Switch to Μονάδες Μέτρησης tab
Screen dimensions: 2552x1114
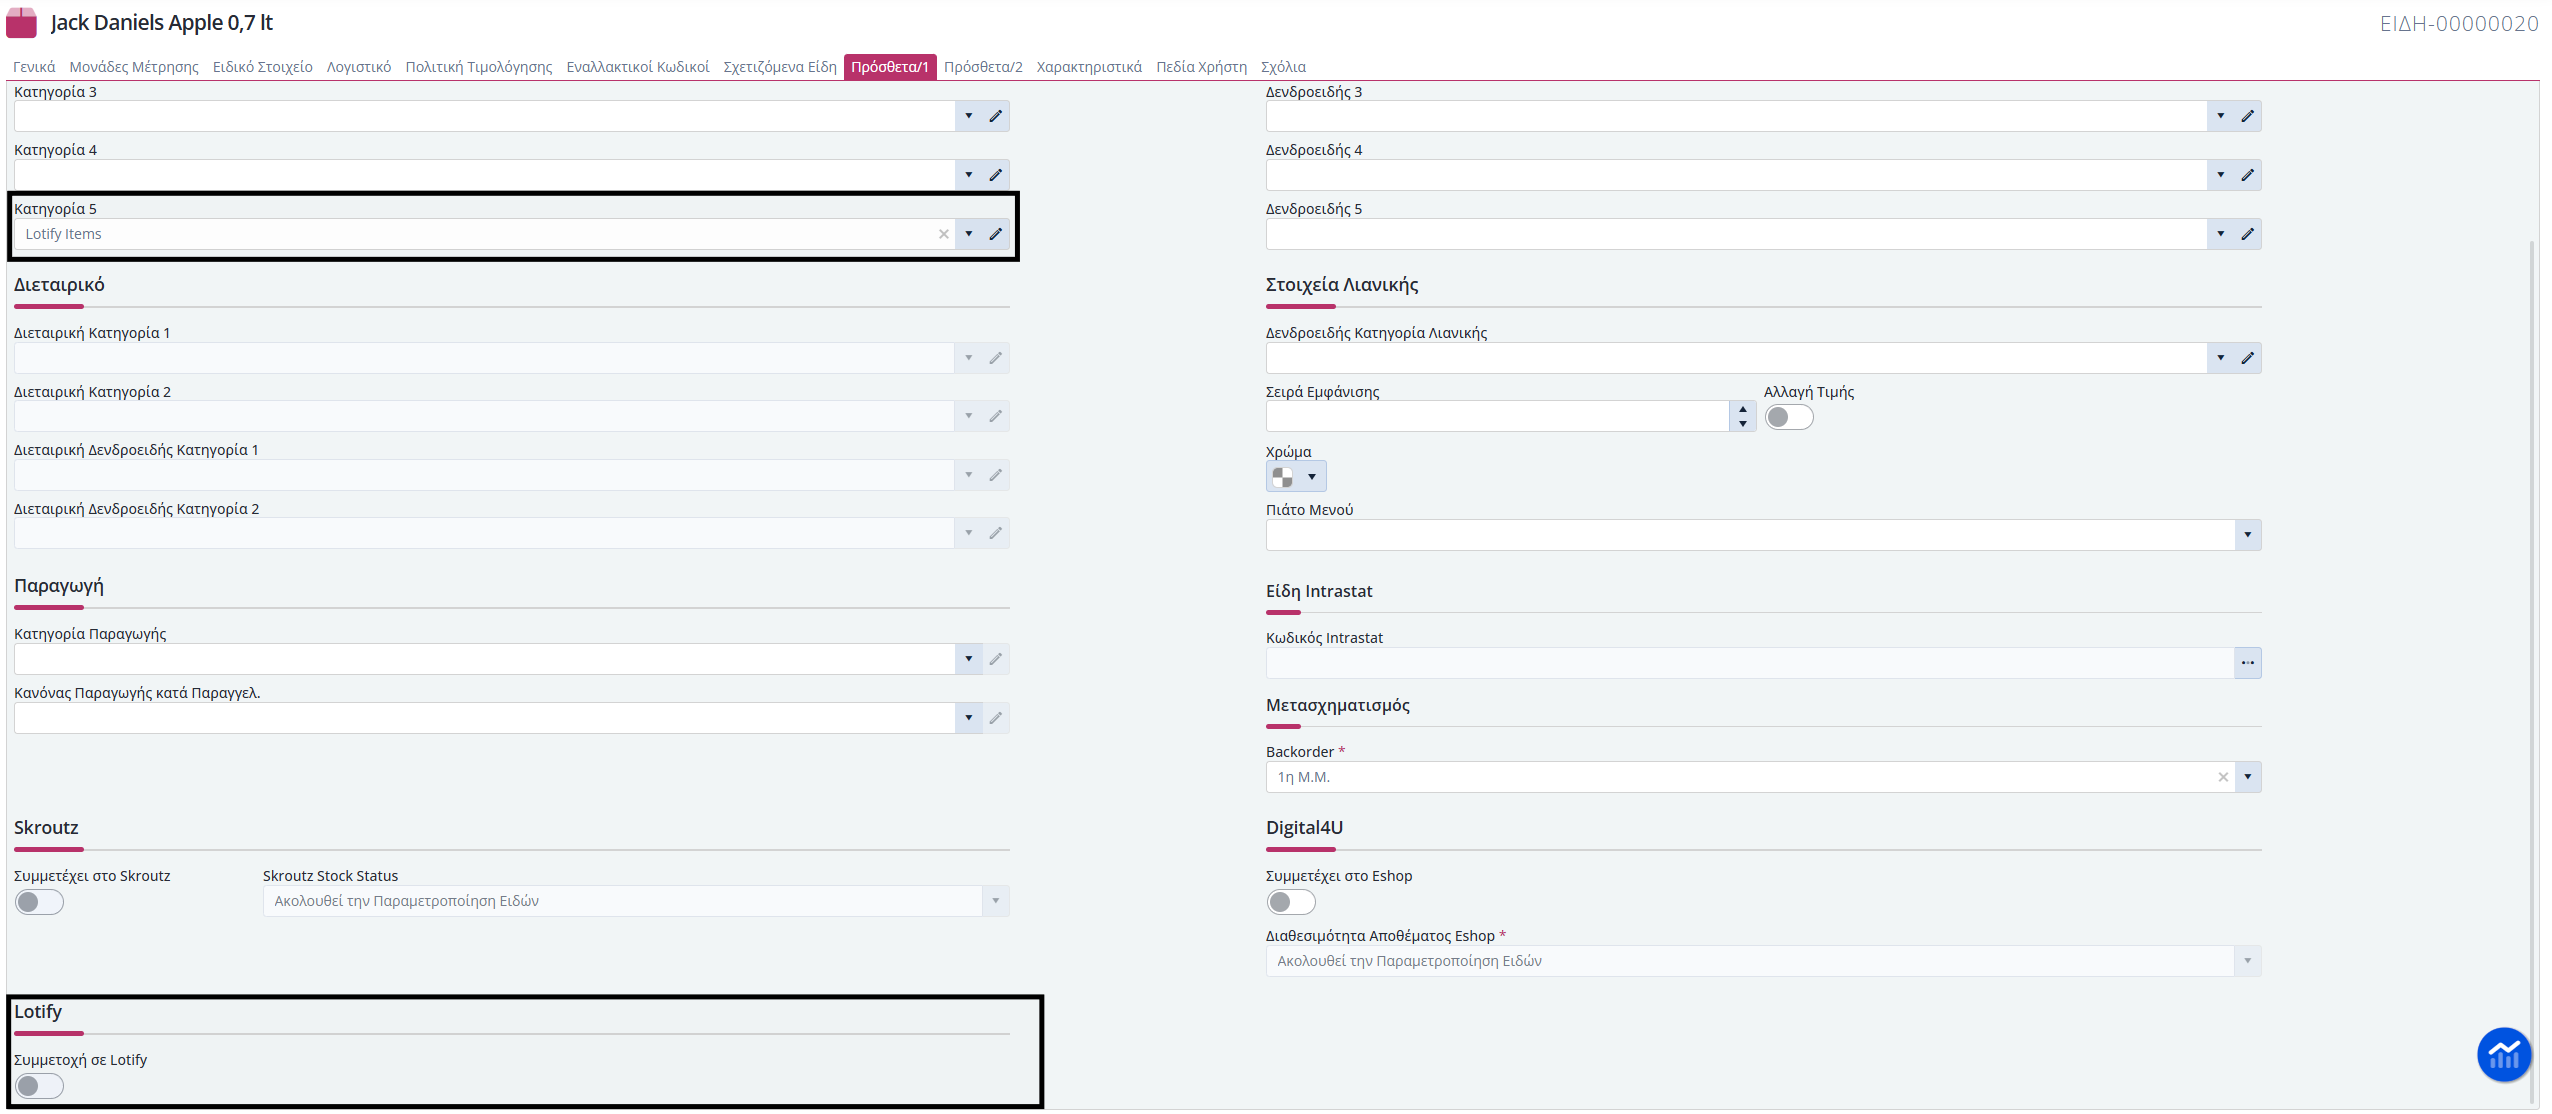click(134, 67)
